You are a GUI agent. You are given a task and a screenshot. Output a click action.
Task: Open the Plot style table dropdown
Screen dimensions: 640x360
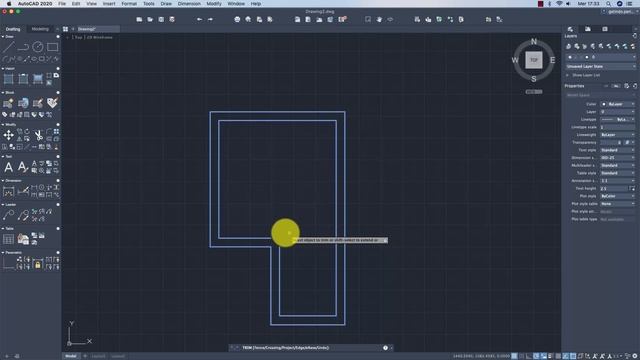(618, 204)
